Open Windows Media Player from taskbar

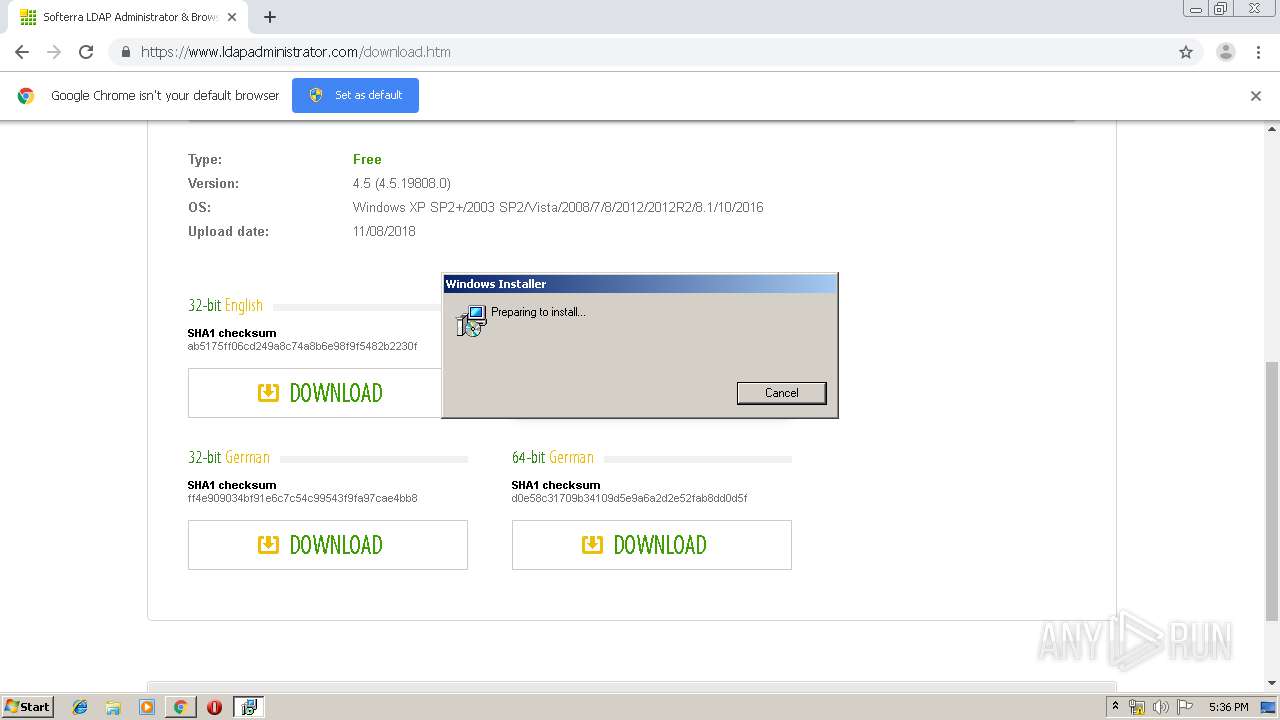tap(147, 707)
